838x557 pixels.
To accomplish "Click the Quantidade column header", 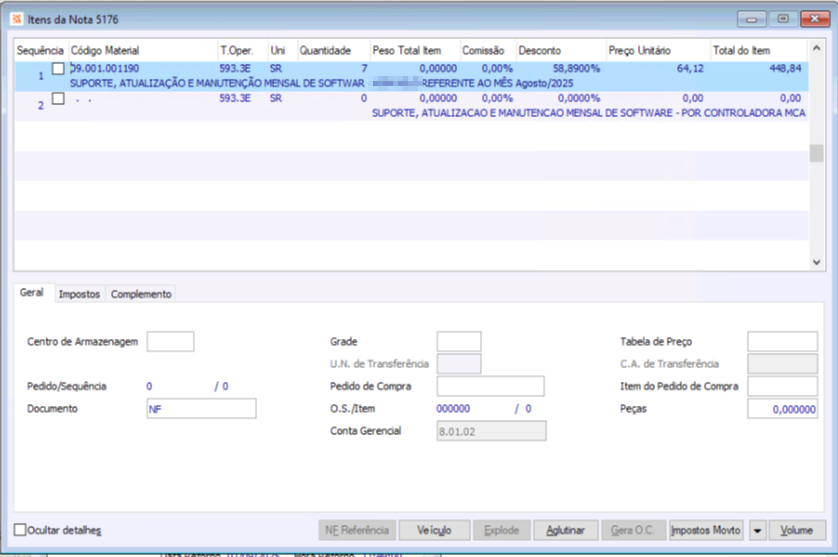I will click(x=333, y=51).
